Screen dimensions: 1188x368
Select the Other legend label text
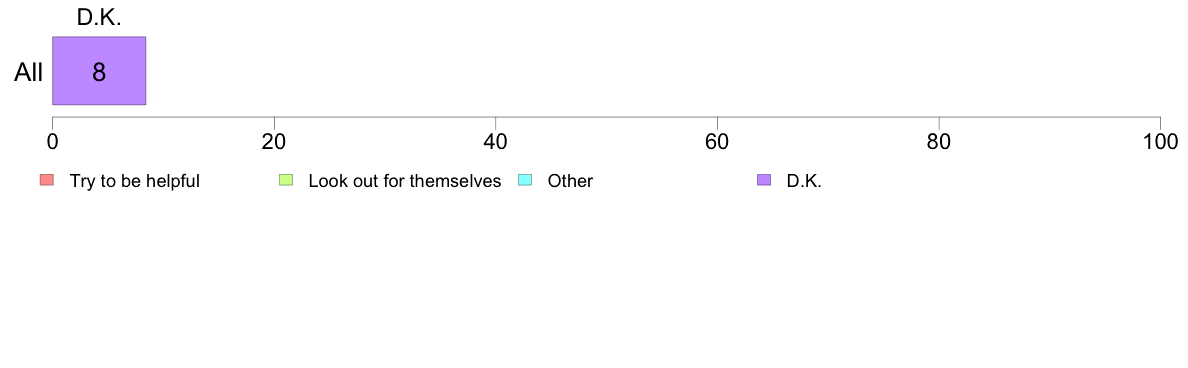pyautogui.click(x=571, y=181)
